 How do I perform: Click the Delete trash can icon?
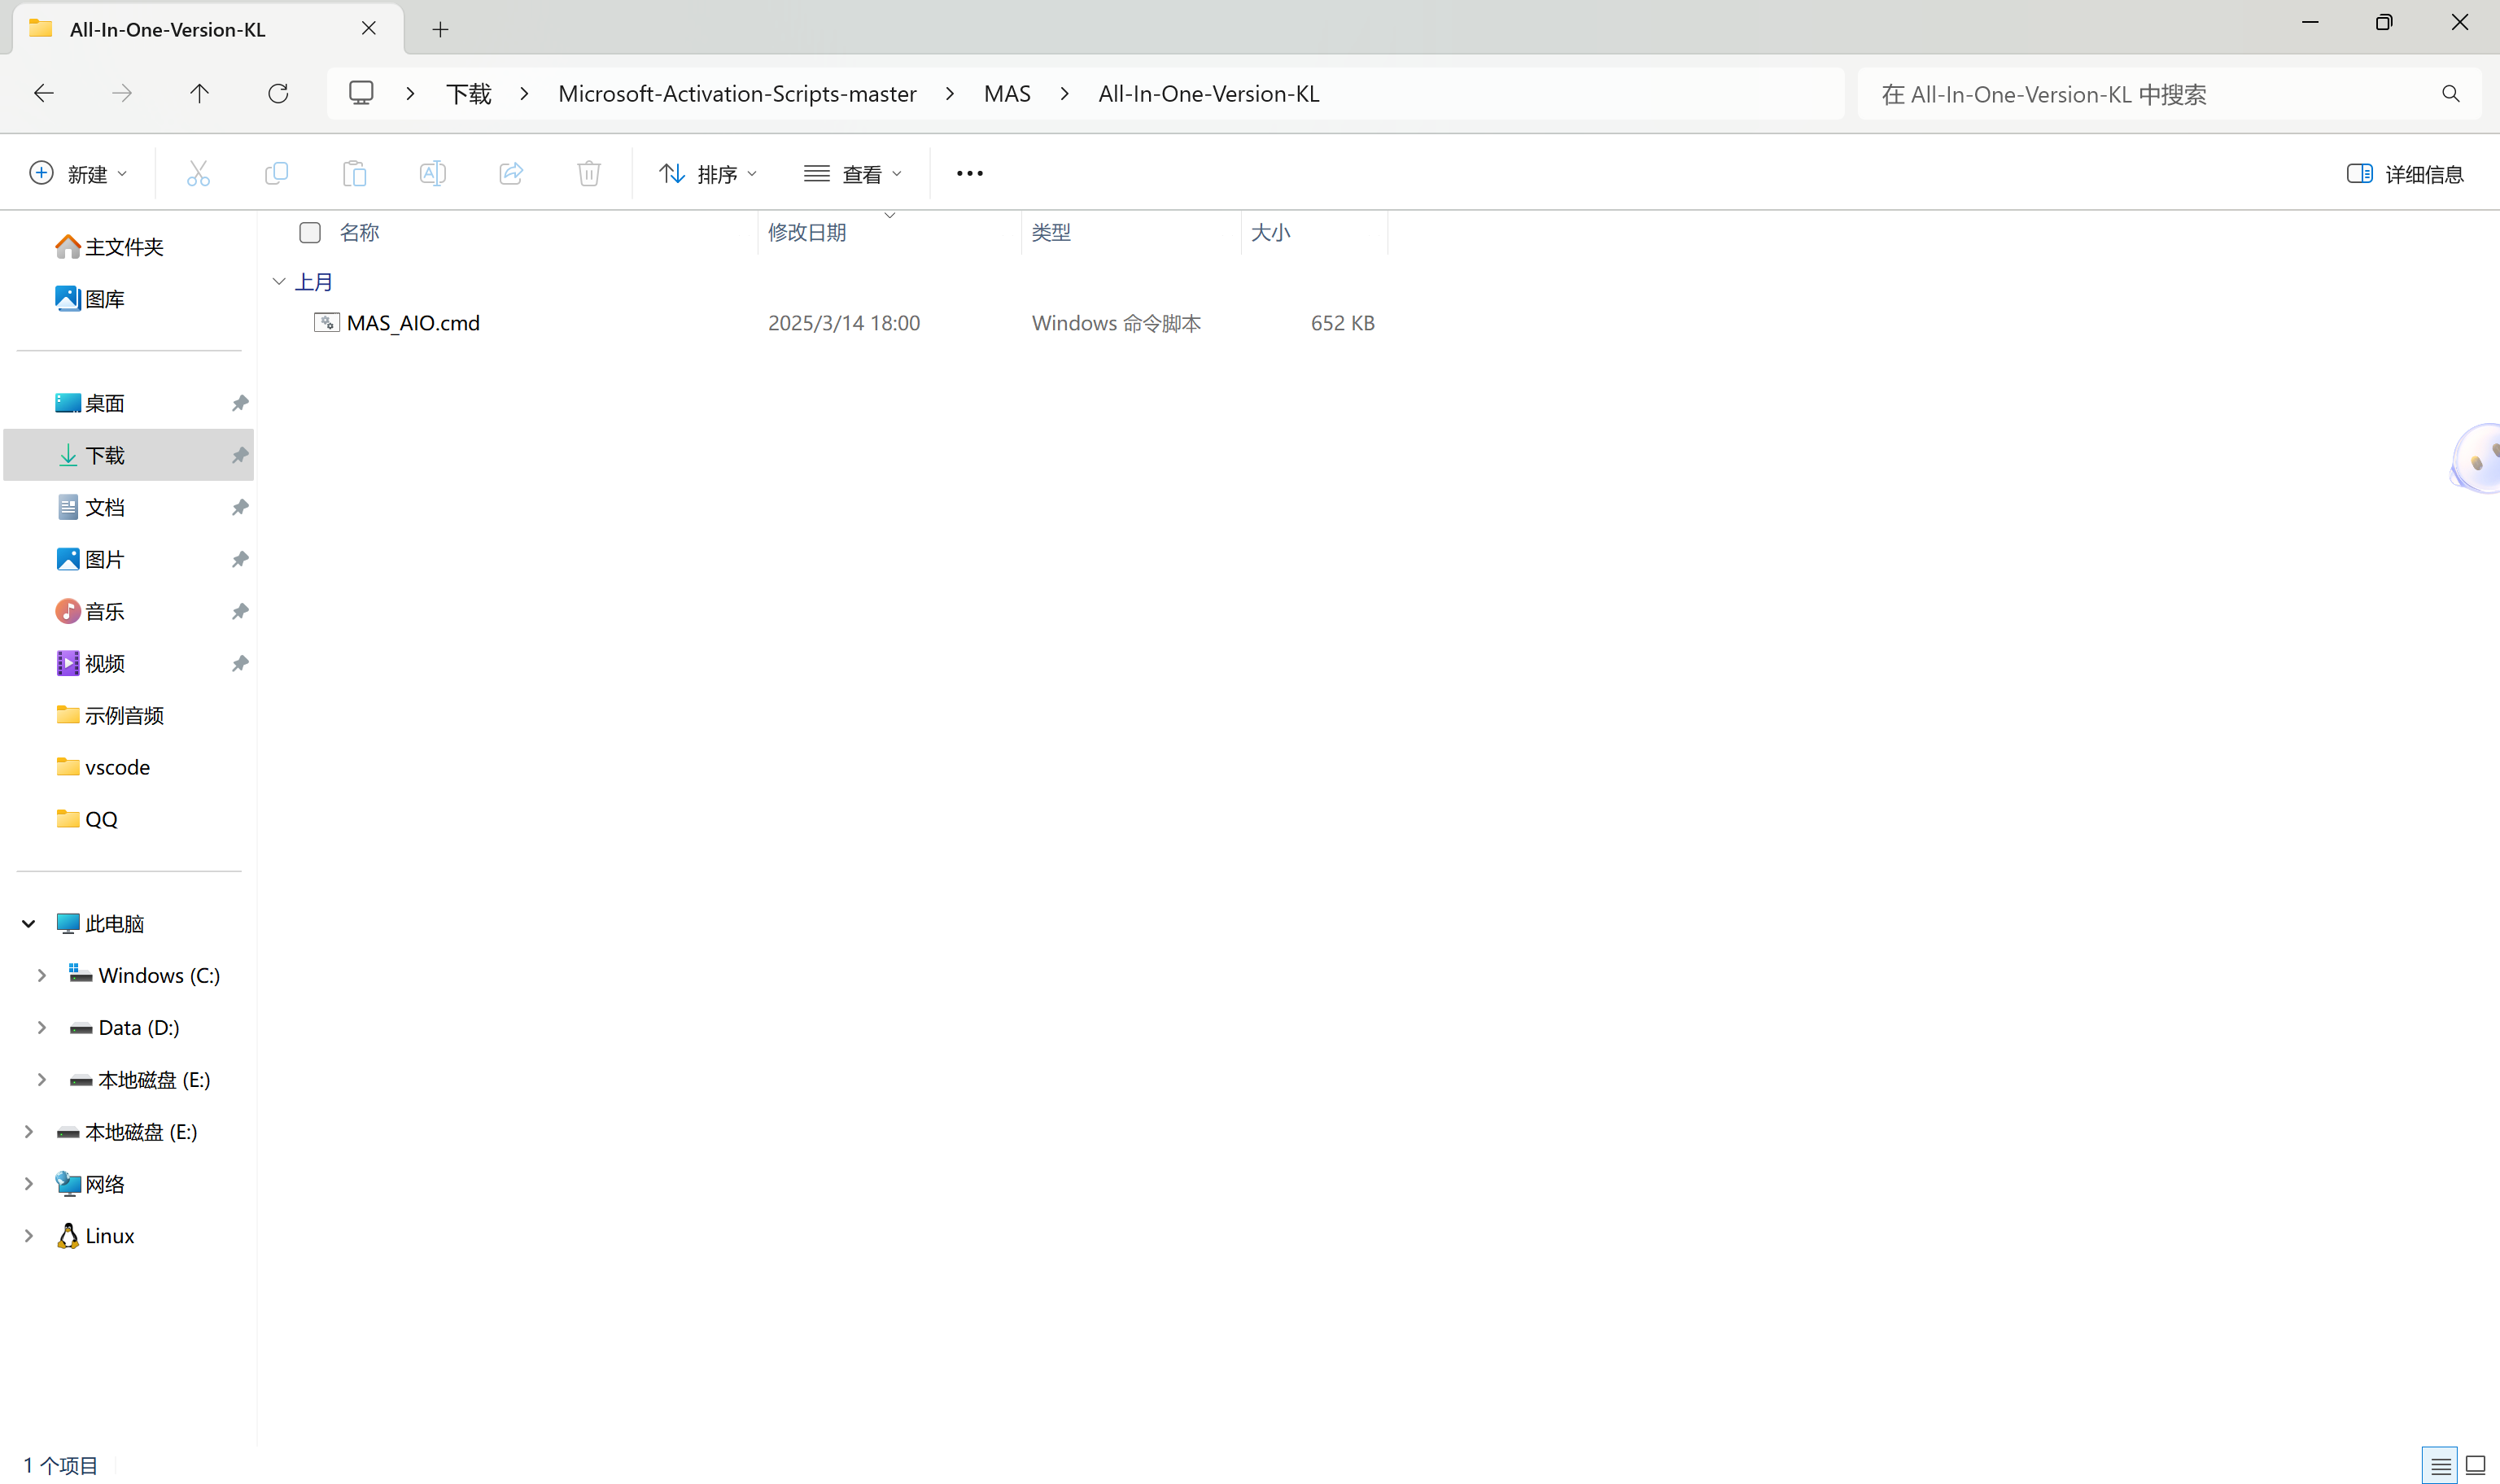589,173
